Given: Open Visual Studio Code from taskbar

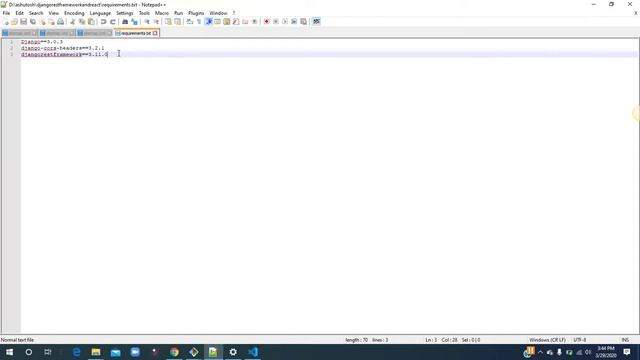Looking at the screenshot, I should click(x=253, y=352).
